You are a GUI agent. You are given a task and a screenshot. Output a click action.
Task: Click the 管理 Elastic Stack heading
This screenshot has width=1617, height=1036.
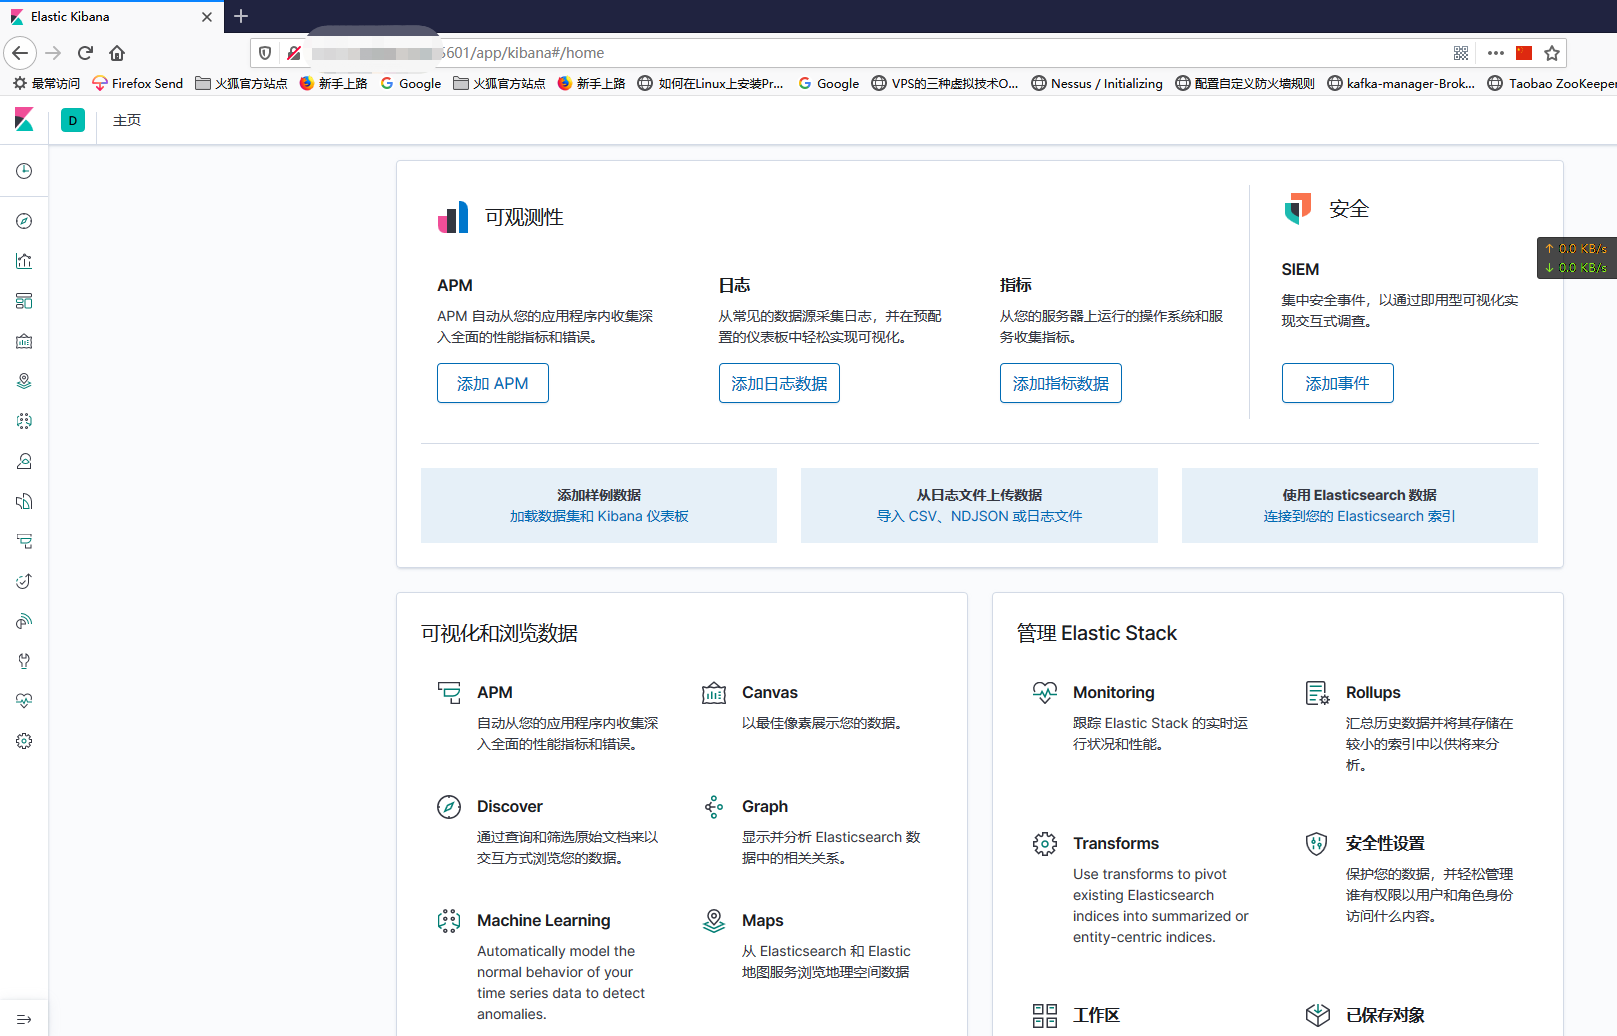[1097, 633]
